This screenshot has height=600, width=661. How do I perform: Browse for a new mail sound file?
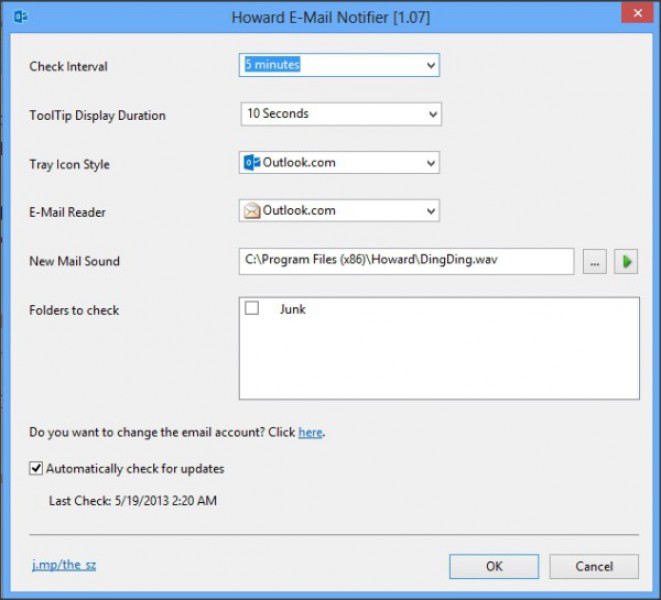[594, 262]
